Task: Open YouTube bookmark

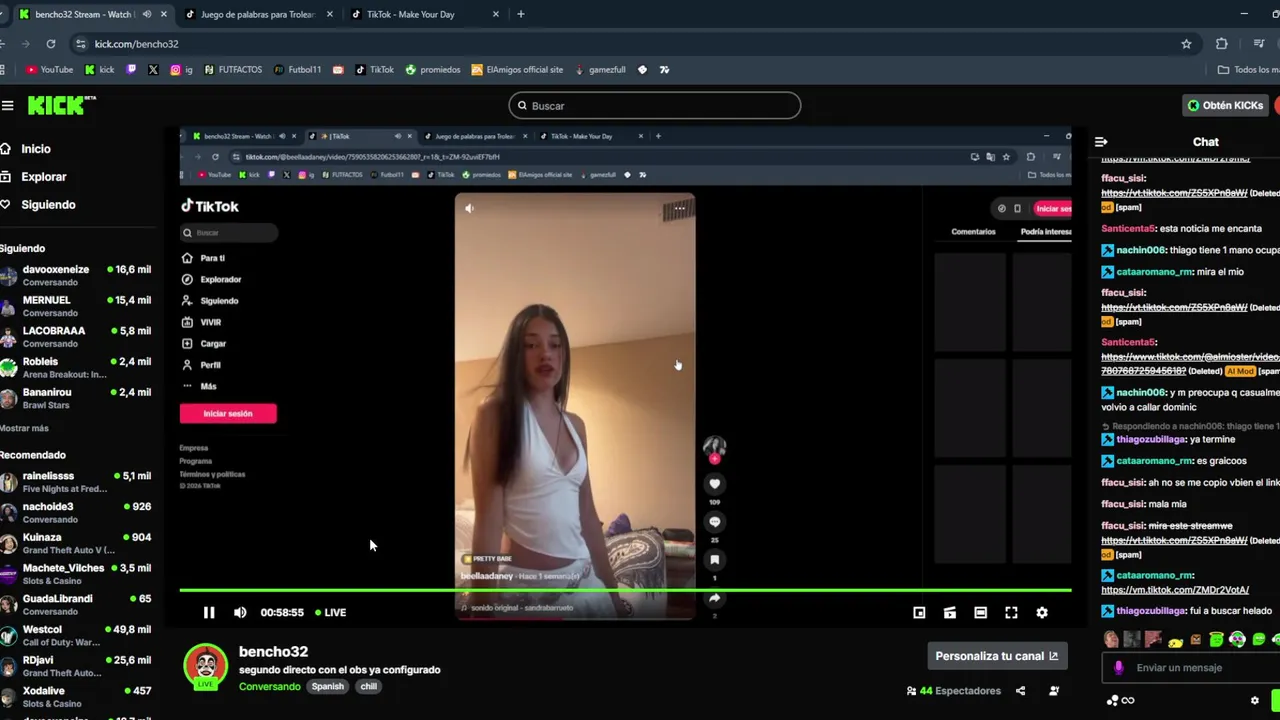Action: coord(49,70)
